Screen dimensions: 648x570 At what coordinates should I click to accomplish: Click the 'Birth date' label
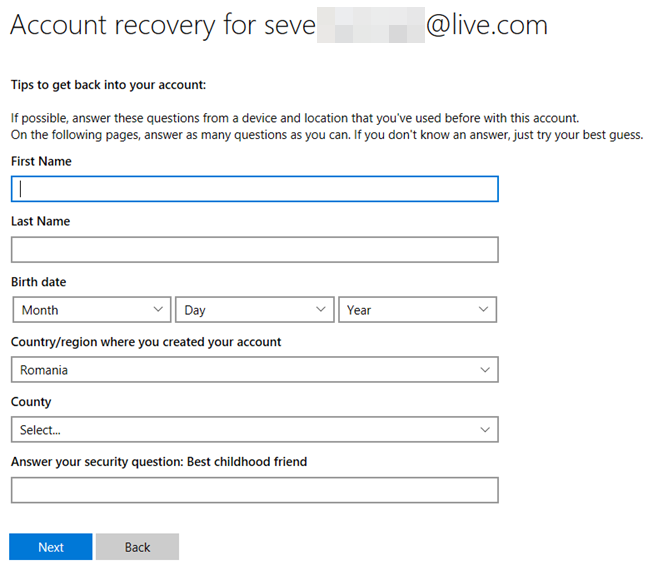click(x=38, y=282)
